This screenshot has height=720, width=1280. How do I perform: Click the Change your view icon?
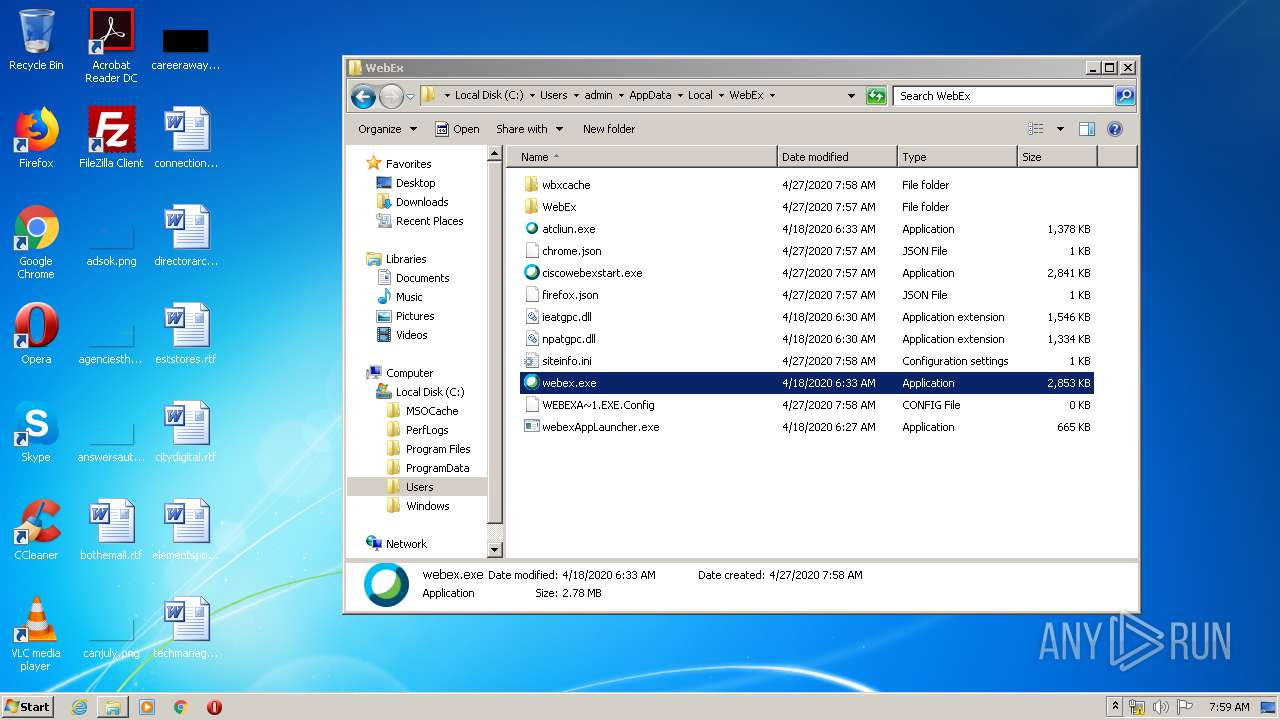point(1036,129)
